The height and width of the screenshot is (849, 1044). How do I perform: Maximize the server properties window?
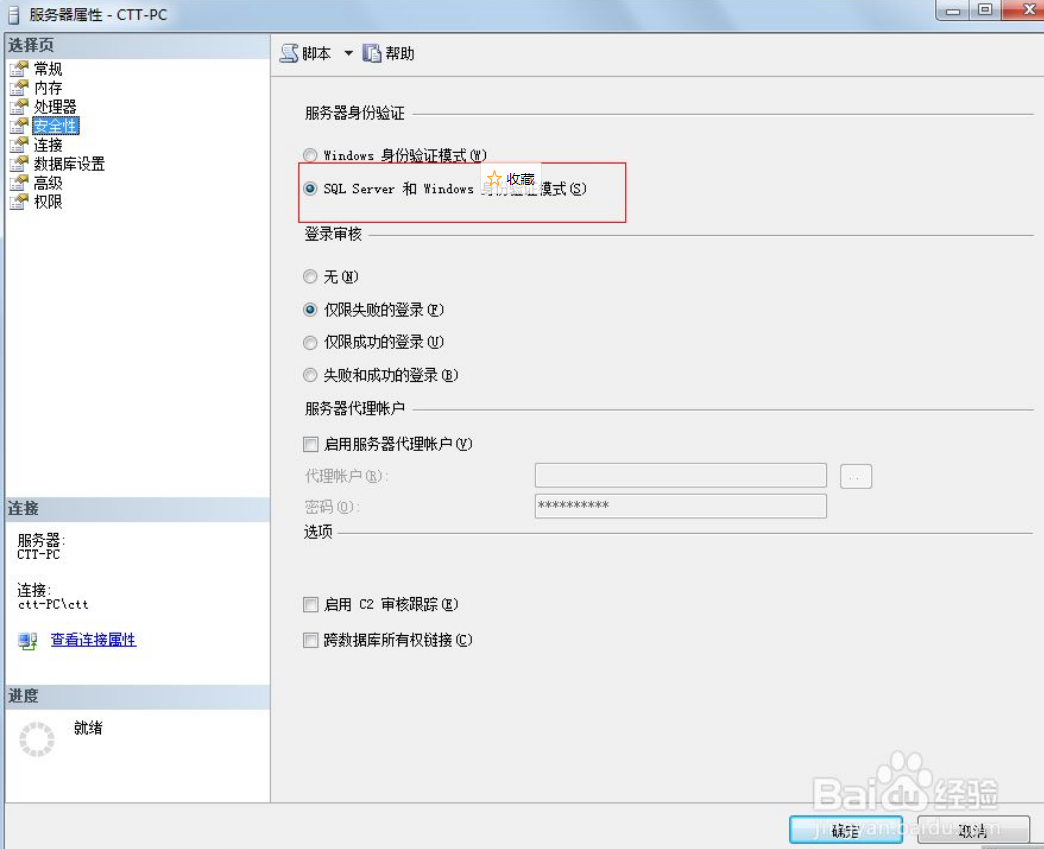(985, 10)
